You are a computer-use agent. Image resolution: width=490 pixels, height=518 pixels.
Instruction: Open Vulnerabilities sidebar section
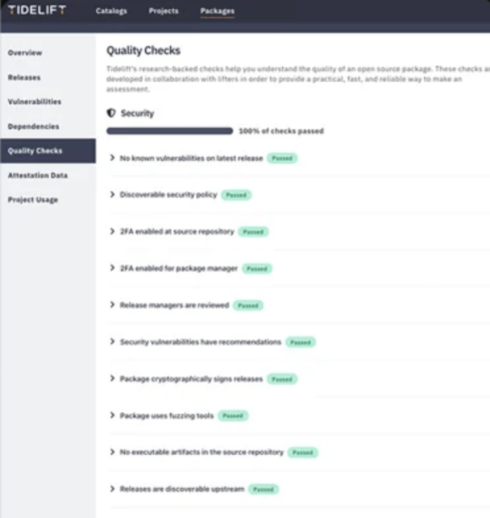point(35,102)
